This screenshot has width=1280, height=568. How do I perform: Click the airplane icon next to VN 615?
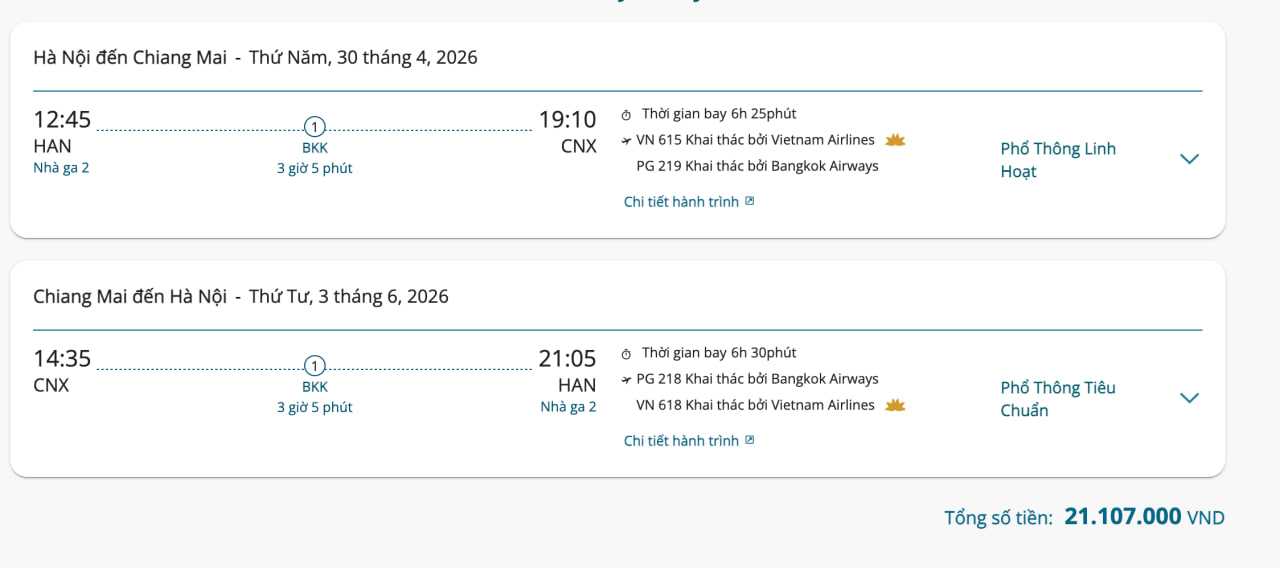pos(627,141)
